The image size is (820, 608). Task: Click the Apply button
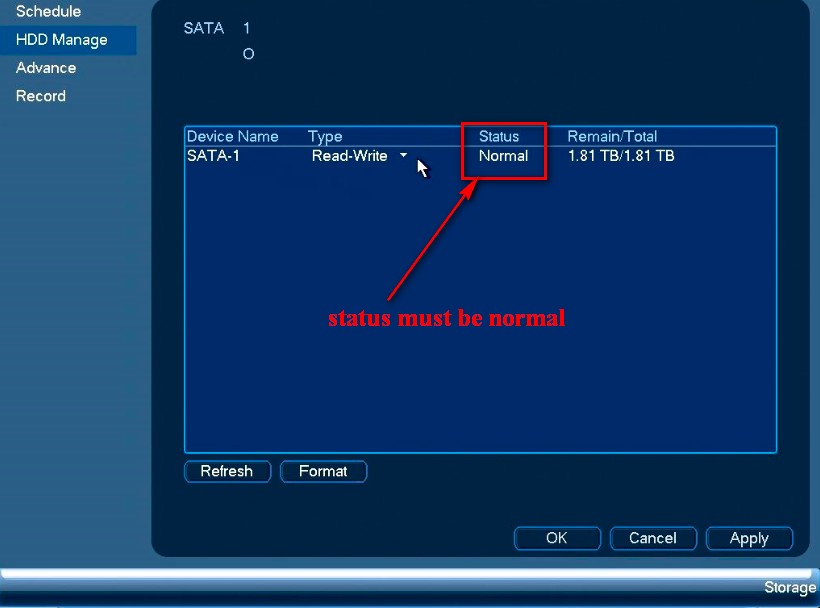749,538
